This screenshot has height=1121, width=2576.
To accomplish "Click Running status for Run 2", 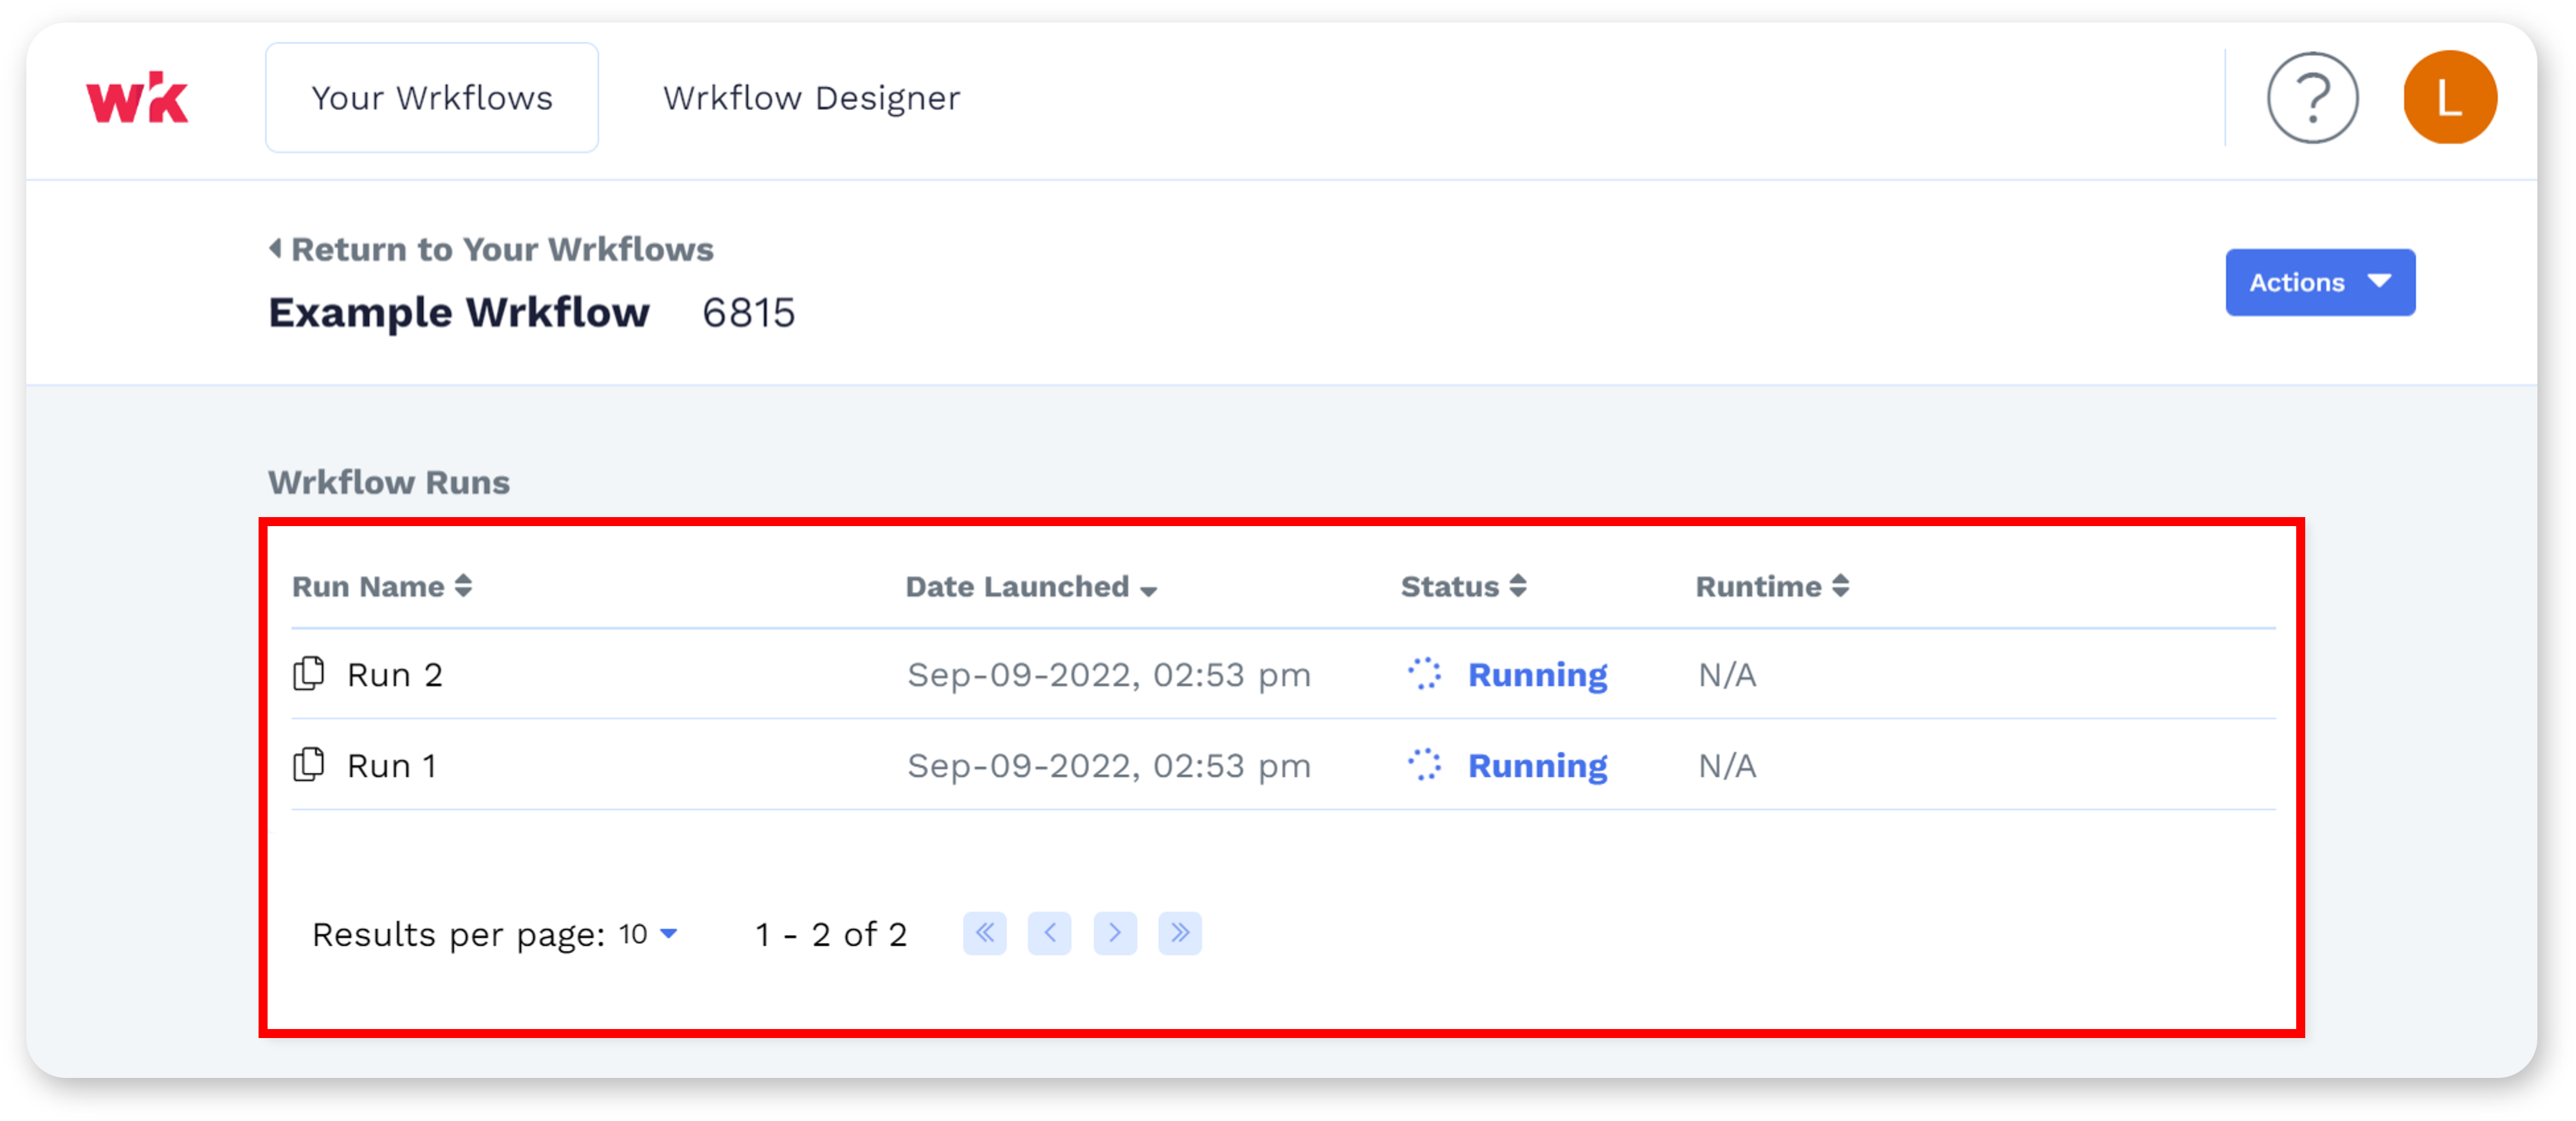I will pyautogui.click(x=1537, y=675).
